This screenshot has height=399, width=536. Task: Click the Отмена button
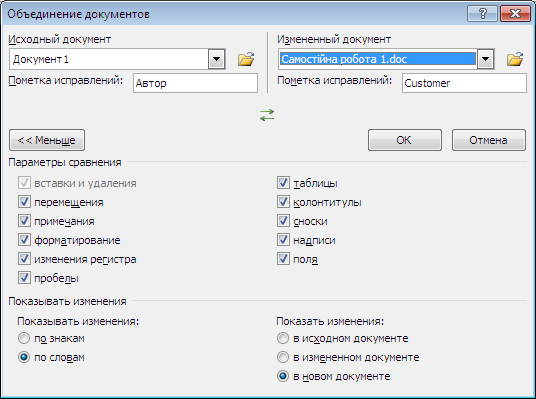point(488,140)
